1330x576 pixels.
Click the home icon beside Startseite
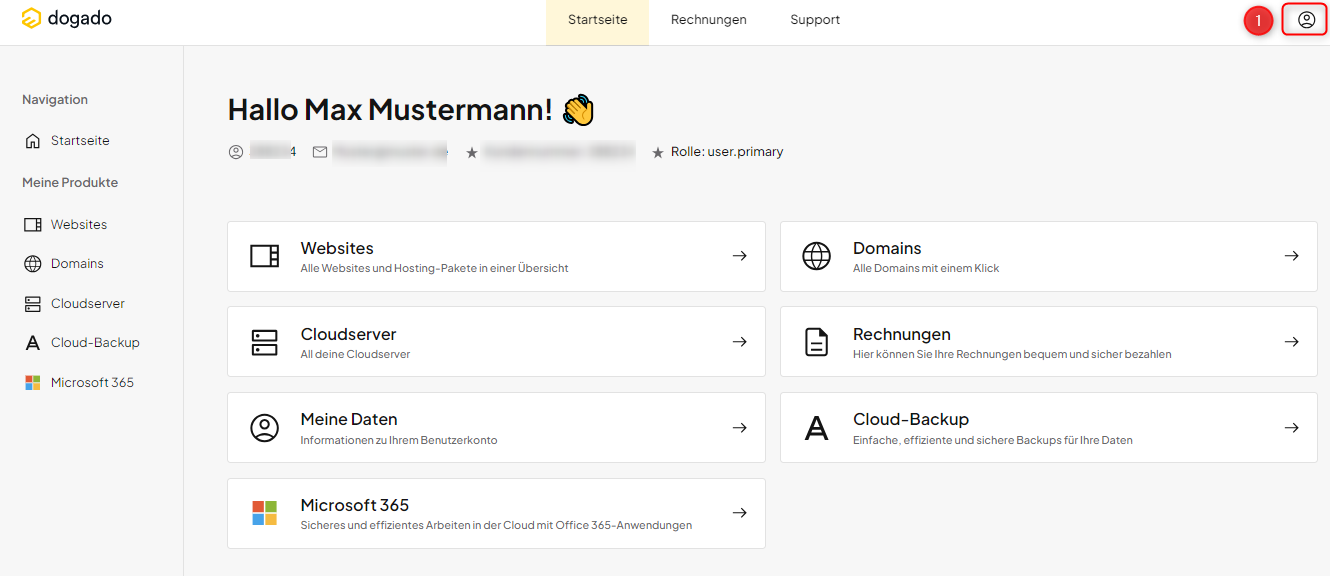coord(33,141)
